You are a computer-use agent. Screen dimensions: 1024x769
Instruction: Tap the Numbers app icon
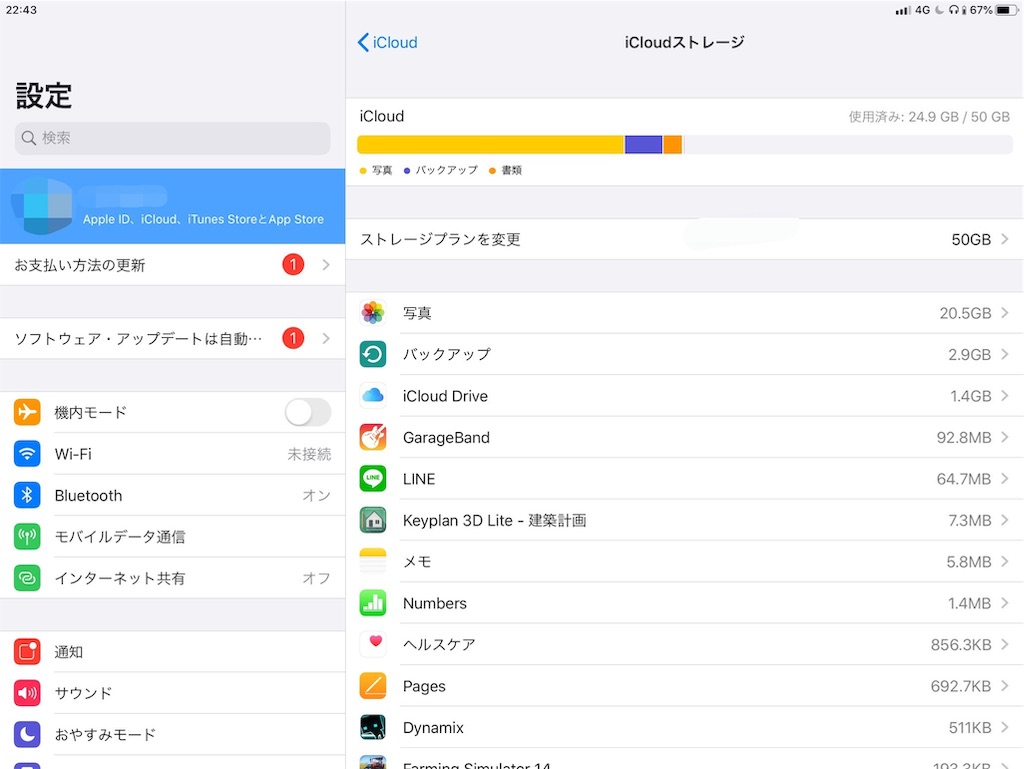point(373,603)
